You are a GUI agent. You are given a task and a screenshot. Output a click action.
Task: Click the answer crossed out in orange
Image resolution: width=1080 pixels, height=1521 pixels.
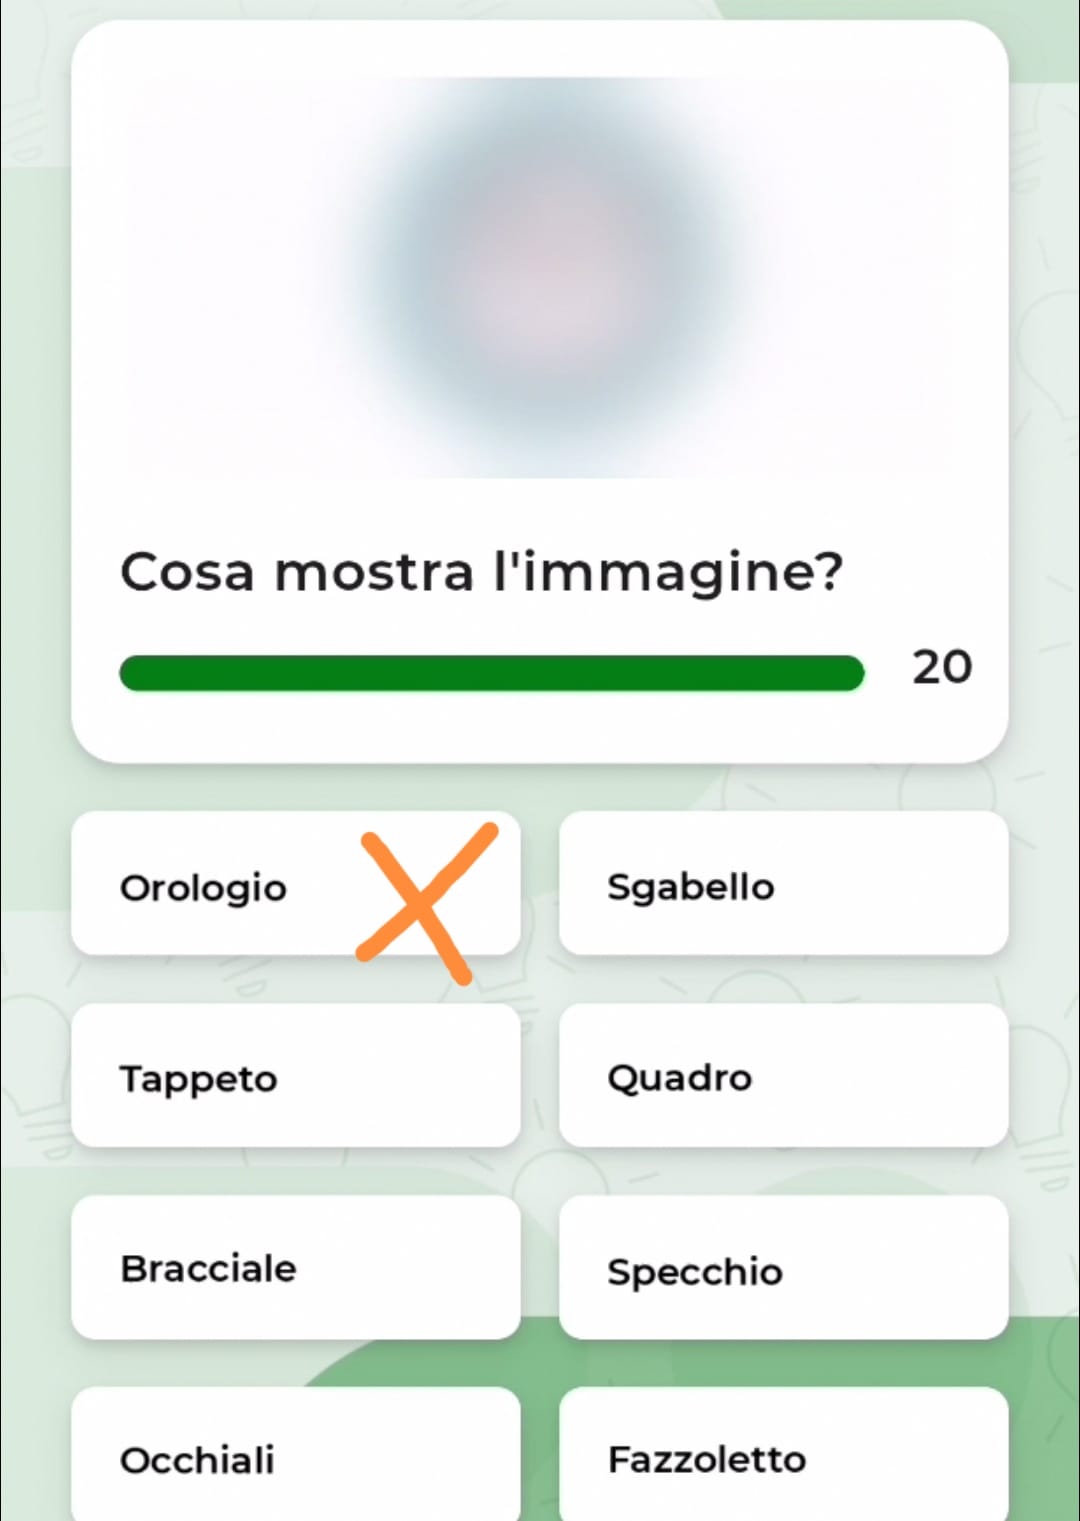[205, 887]
